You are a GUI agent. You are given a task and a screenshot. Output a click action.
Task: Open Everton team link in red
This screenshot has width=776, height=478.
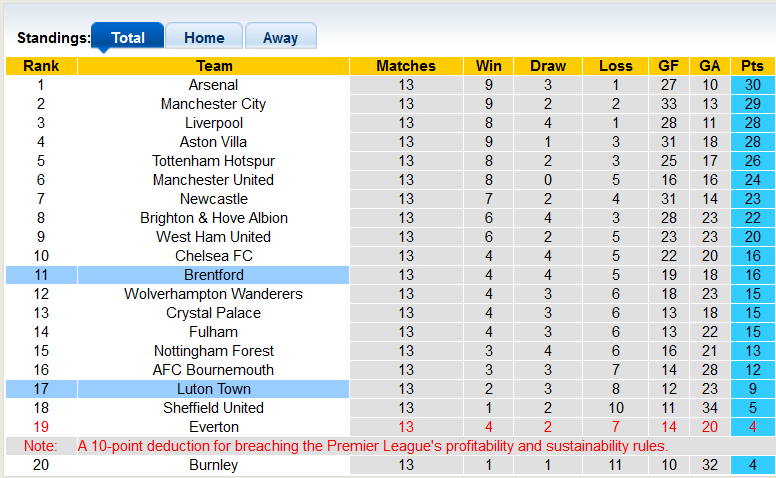coord(213,427)
